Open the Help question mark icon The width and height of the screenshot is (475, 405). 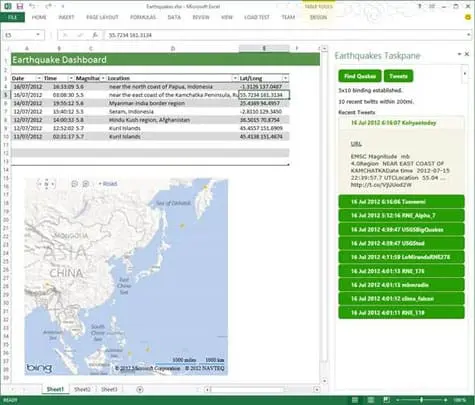tap(419, 6)
